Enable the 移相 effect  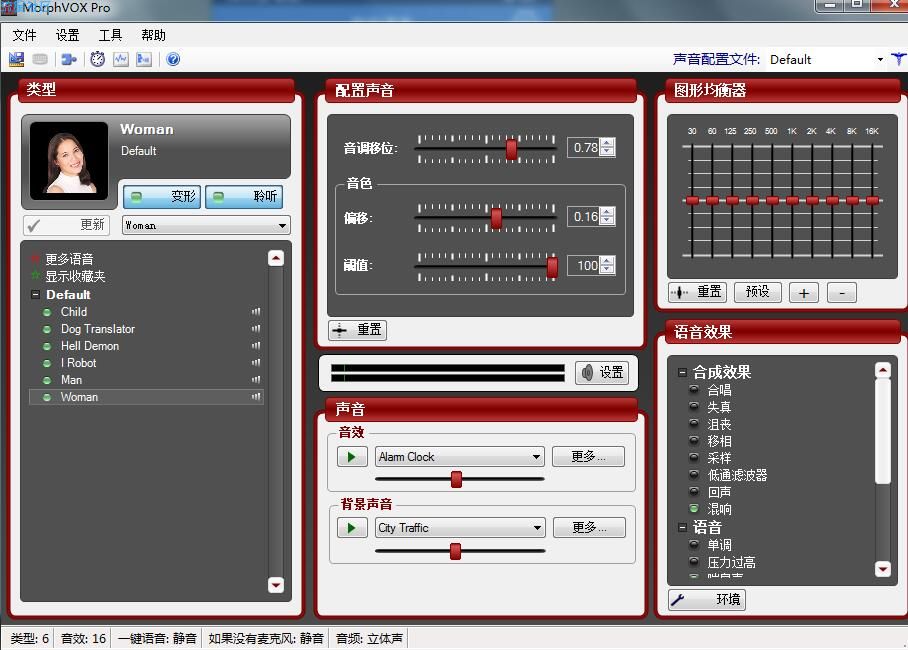click(694, 440)
